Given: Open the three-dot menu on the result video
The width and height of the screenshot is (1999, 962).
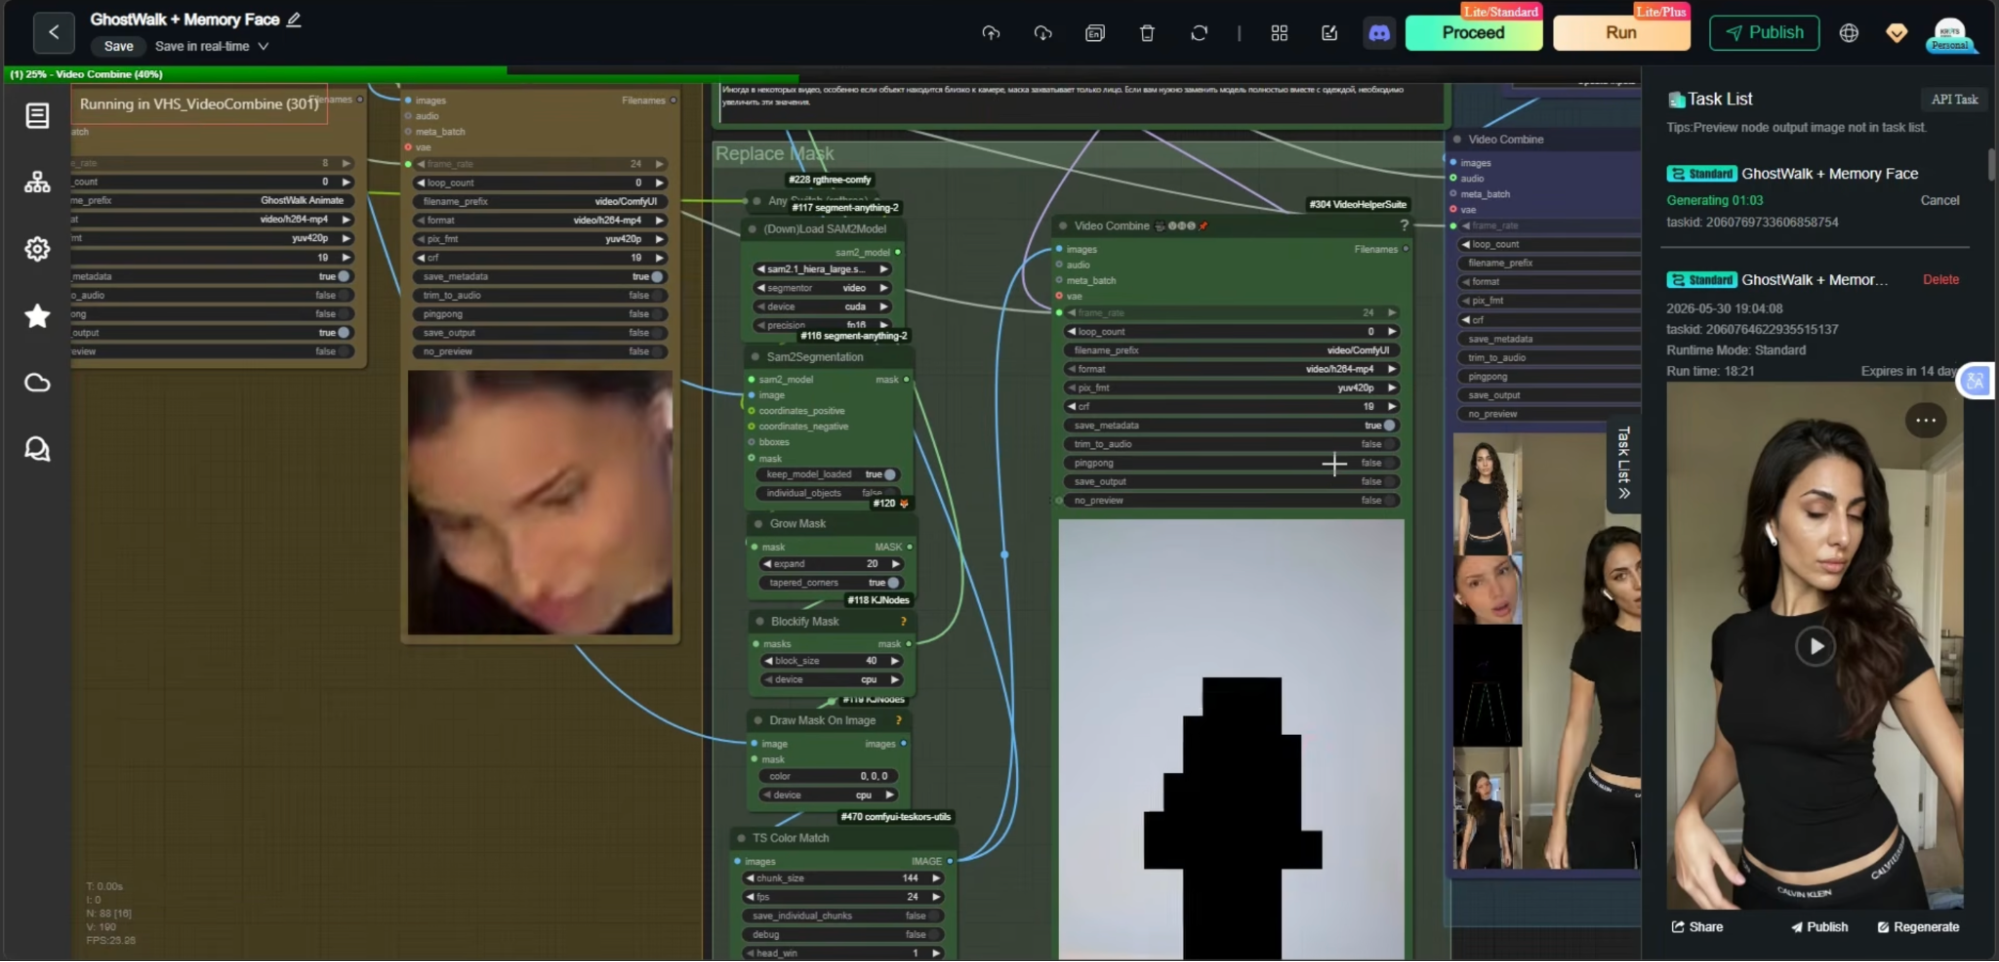Looking at the screenshot, I should 1926,421.
